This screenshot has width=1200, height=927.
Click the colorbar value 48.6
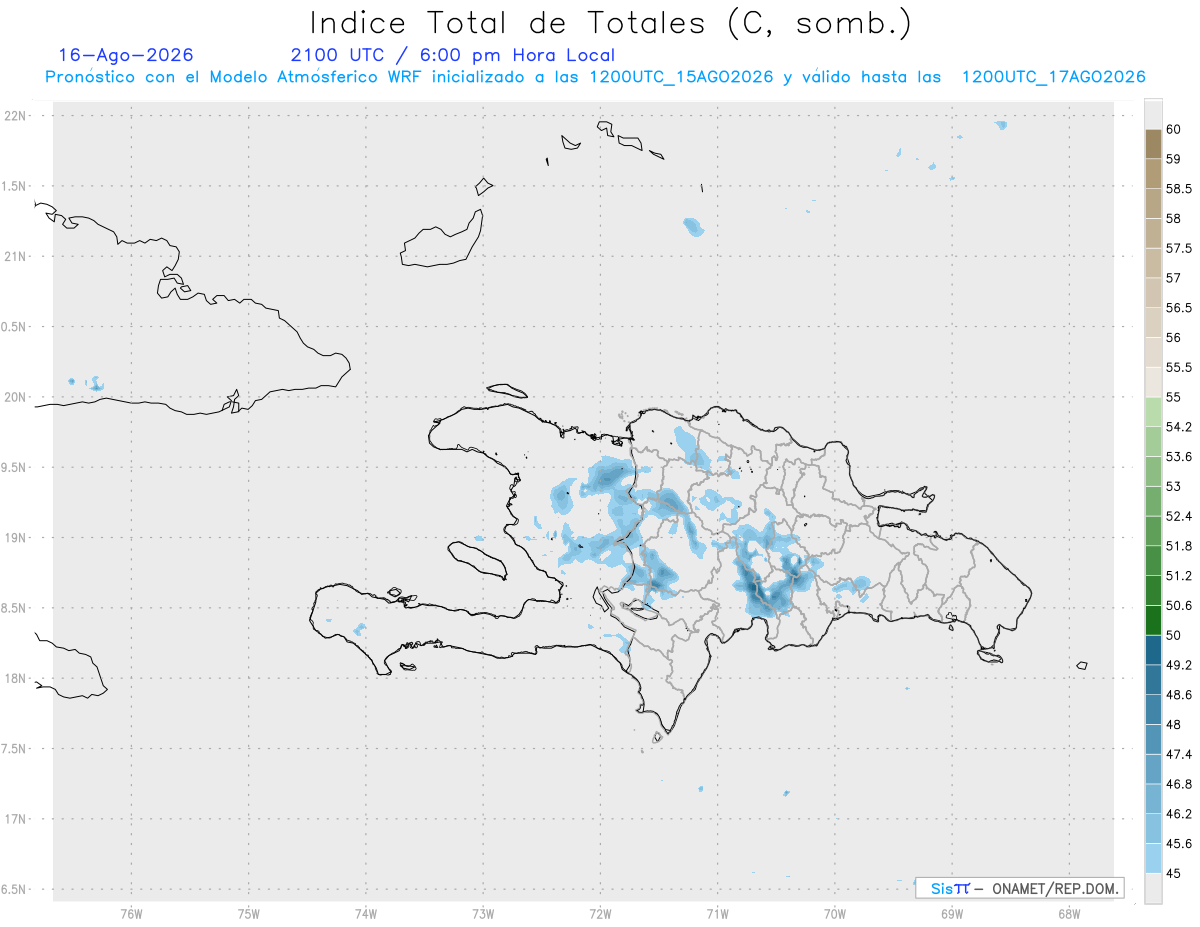pos(1179,695)
